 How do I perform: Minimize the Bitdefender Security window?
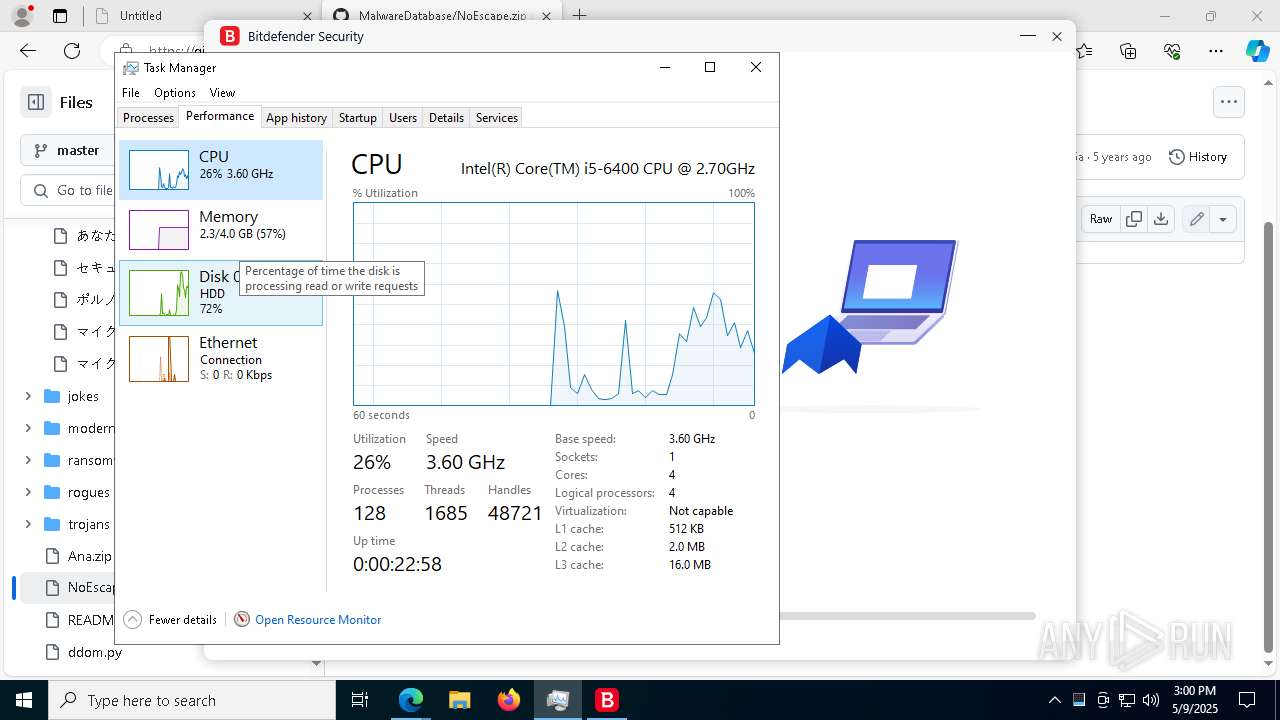[x=1027, y=36]
